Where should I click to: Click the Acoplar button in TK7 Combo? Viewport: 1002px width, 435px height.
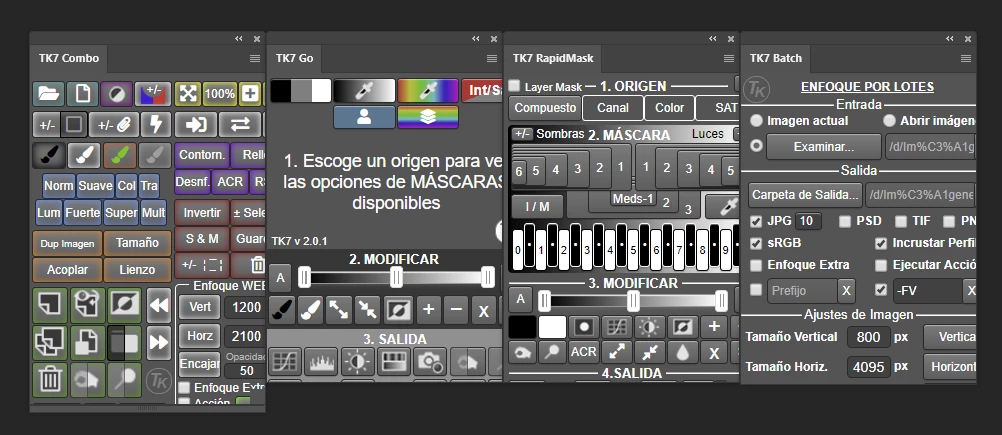coord(67,270)
